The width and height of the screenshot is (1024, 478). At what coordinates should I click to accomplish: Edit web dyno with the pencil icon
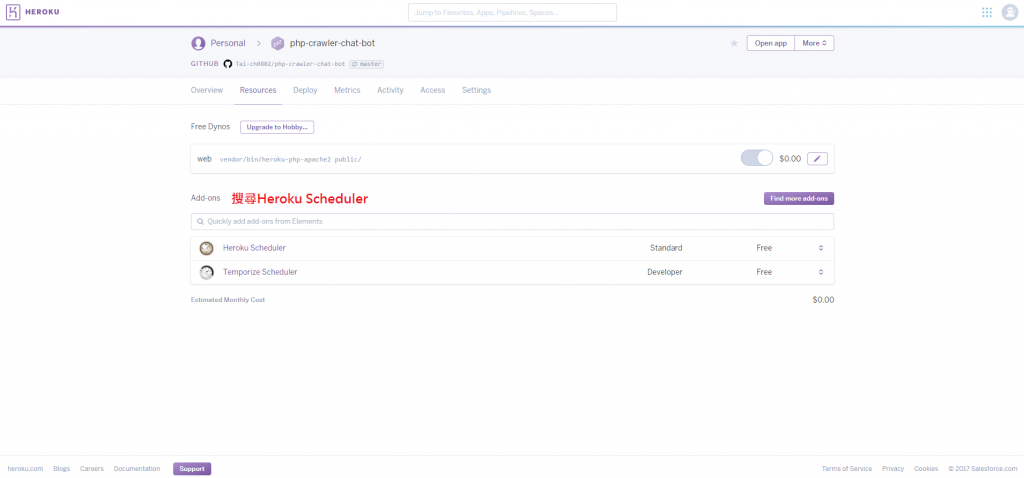pos(818,159)
